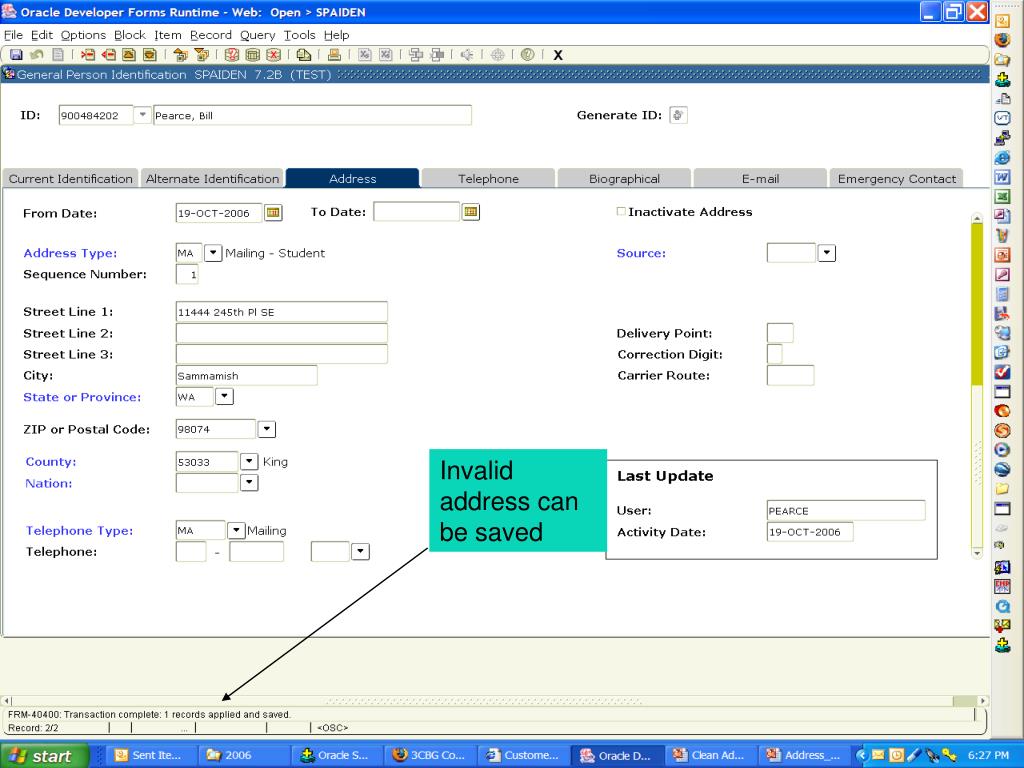Open the Nation dropdown arrow
The height and width of the screenshot is (768, 1024).
(x=249, y=483)
